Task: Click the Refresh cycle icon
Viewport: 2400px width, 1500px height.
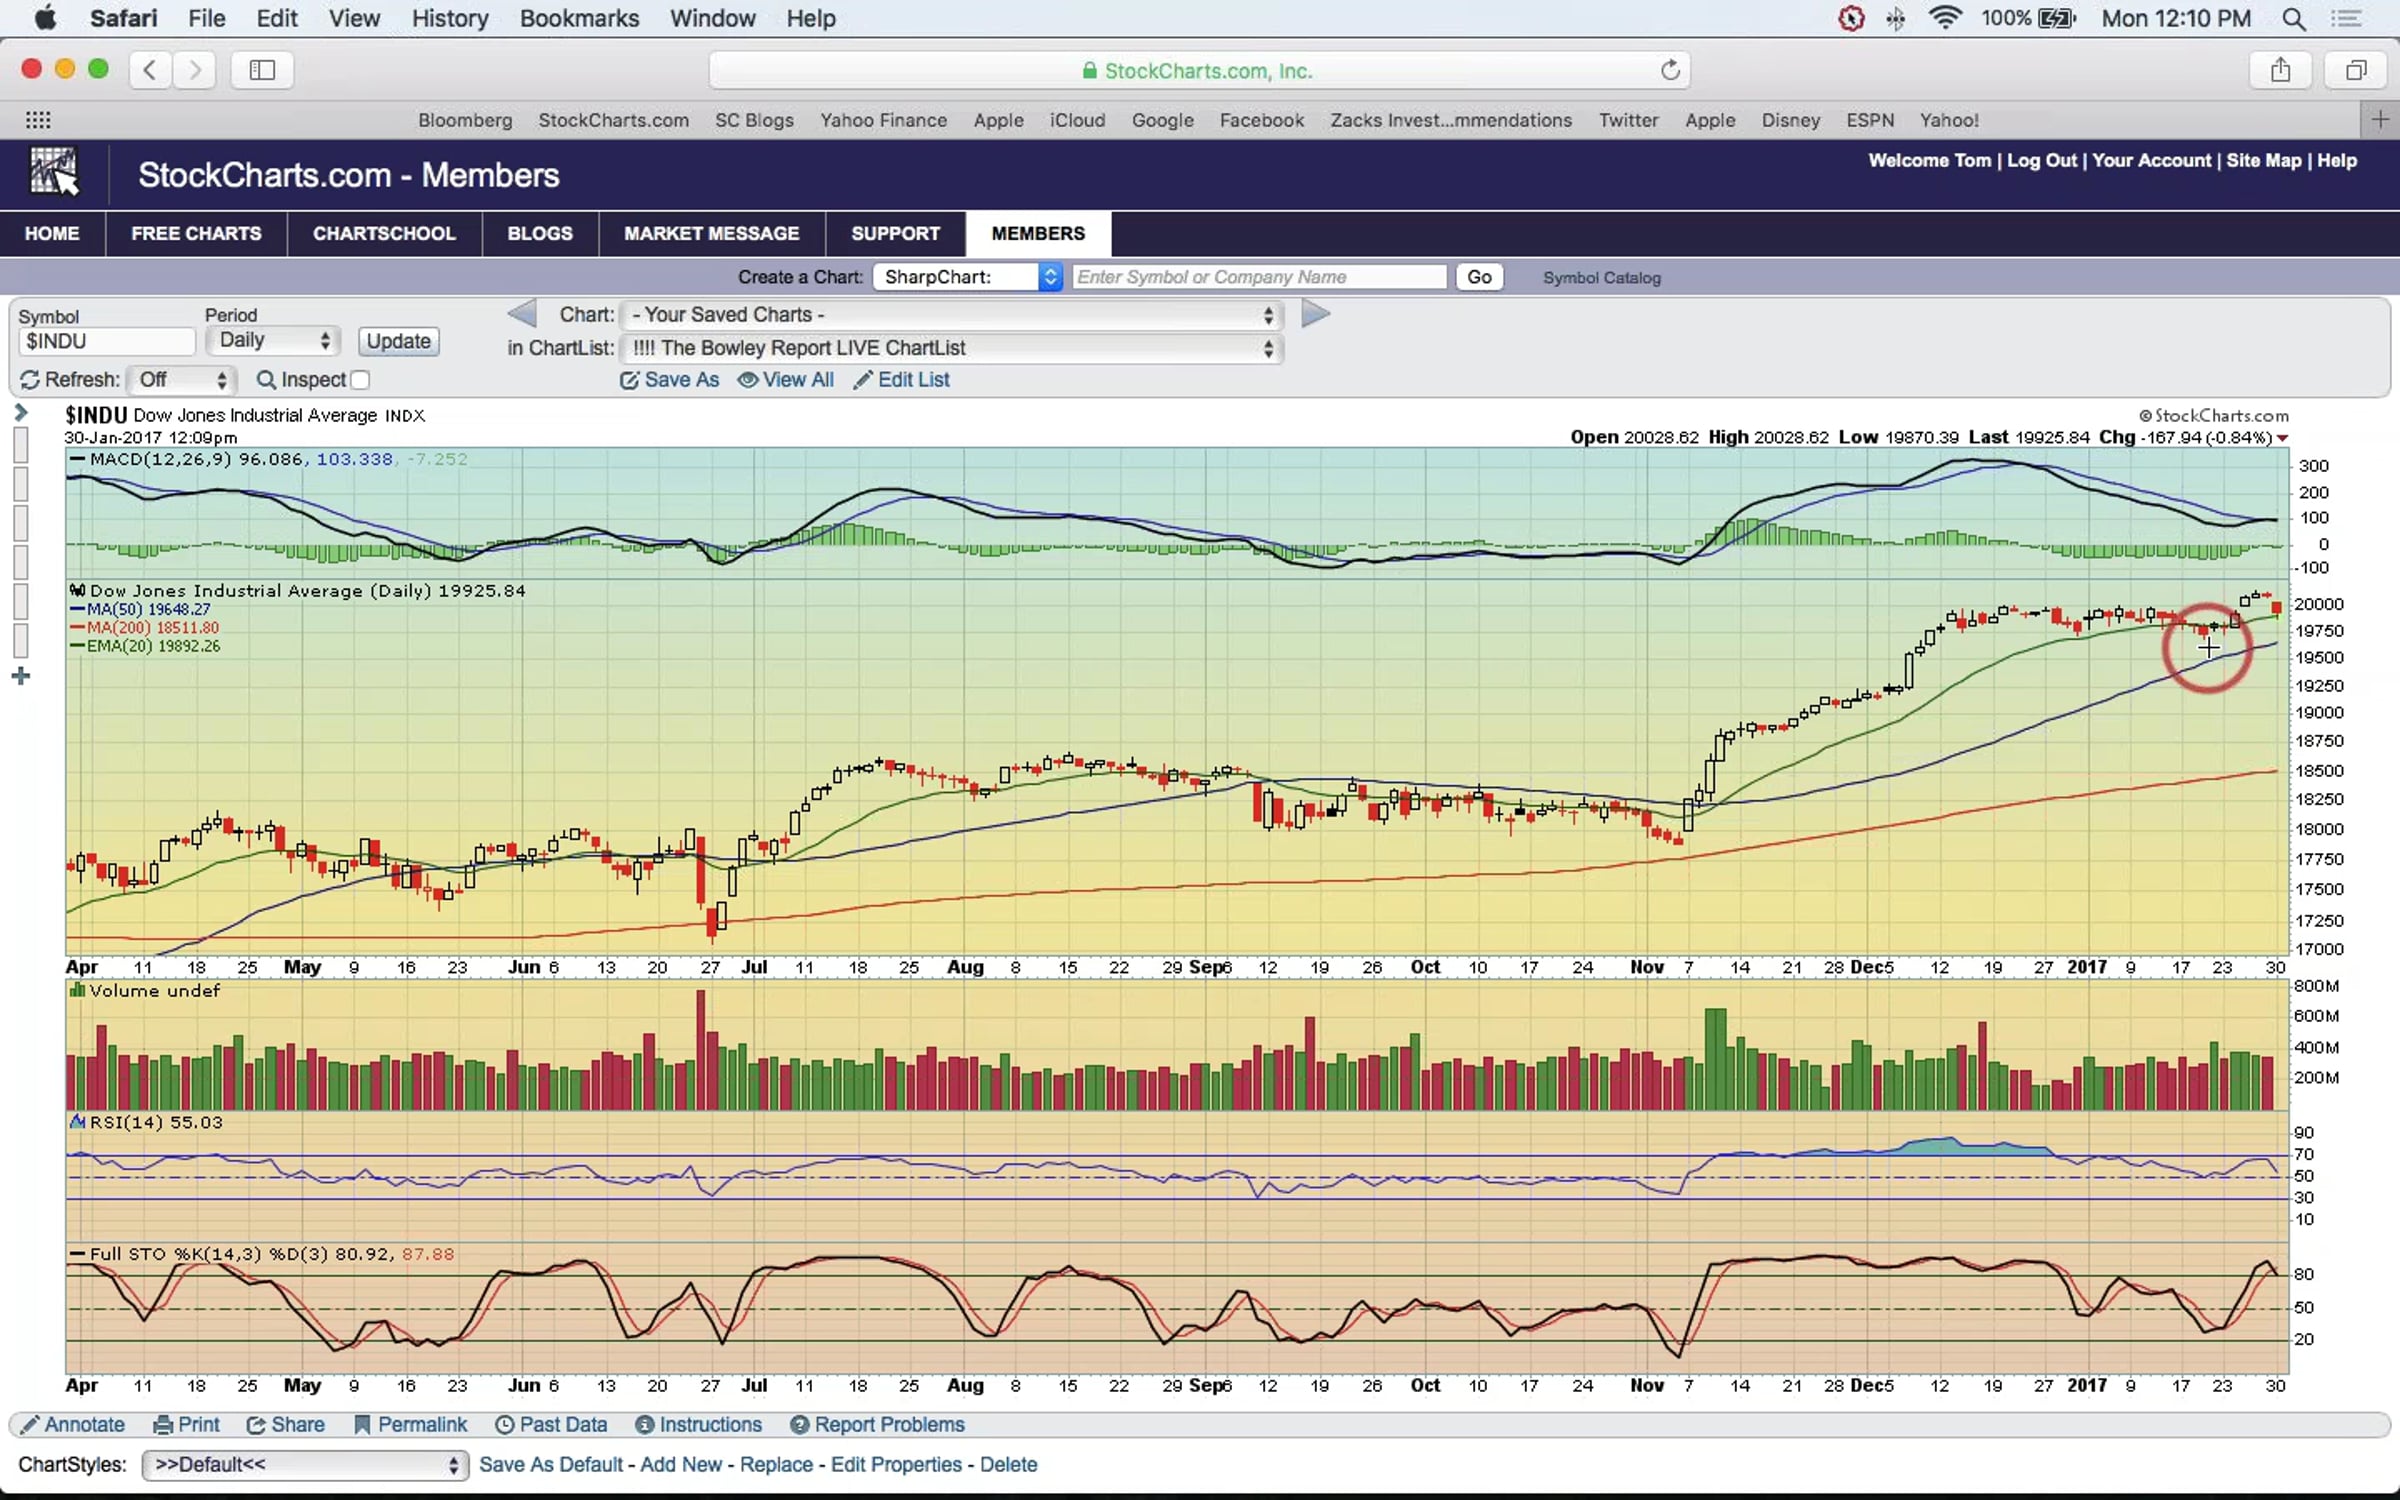Action: tap(30, 380)
